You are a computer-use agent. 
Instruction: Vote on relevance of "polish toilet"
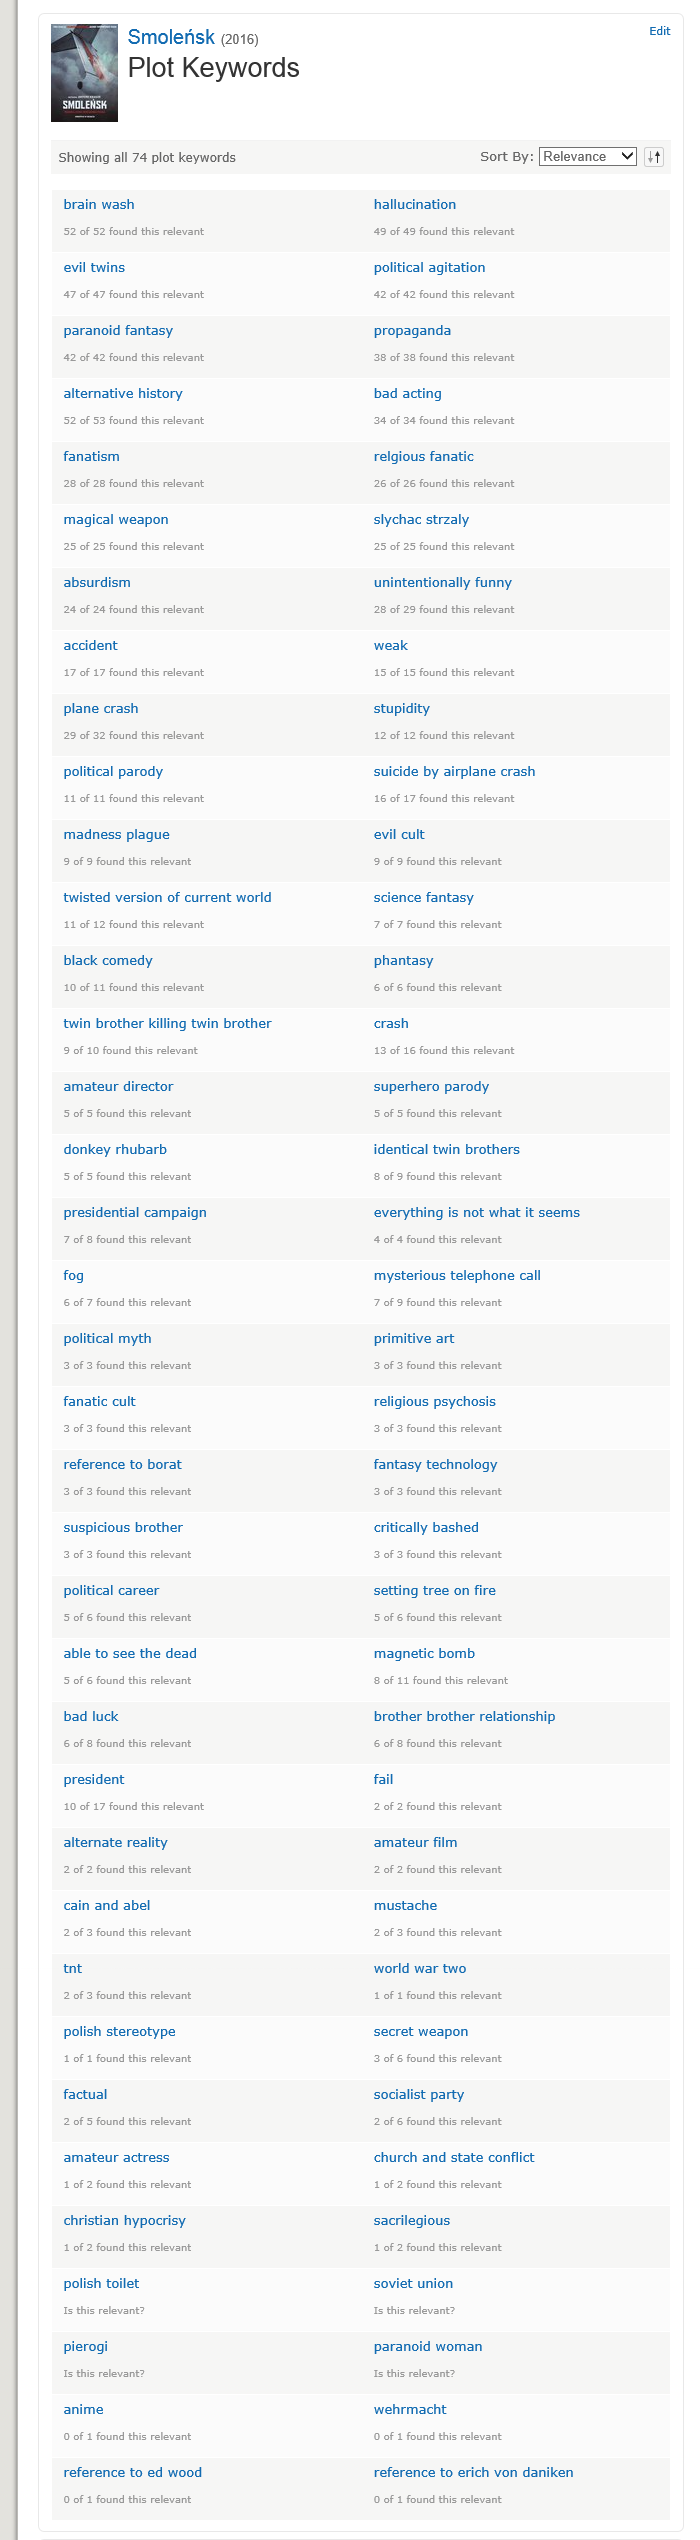pos(104,2311)
